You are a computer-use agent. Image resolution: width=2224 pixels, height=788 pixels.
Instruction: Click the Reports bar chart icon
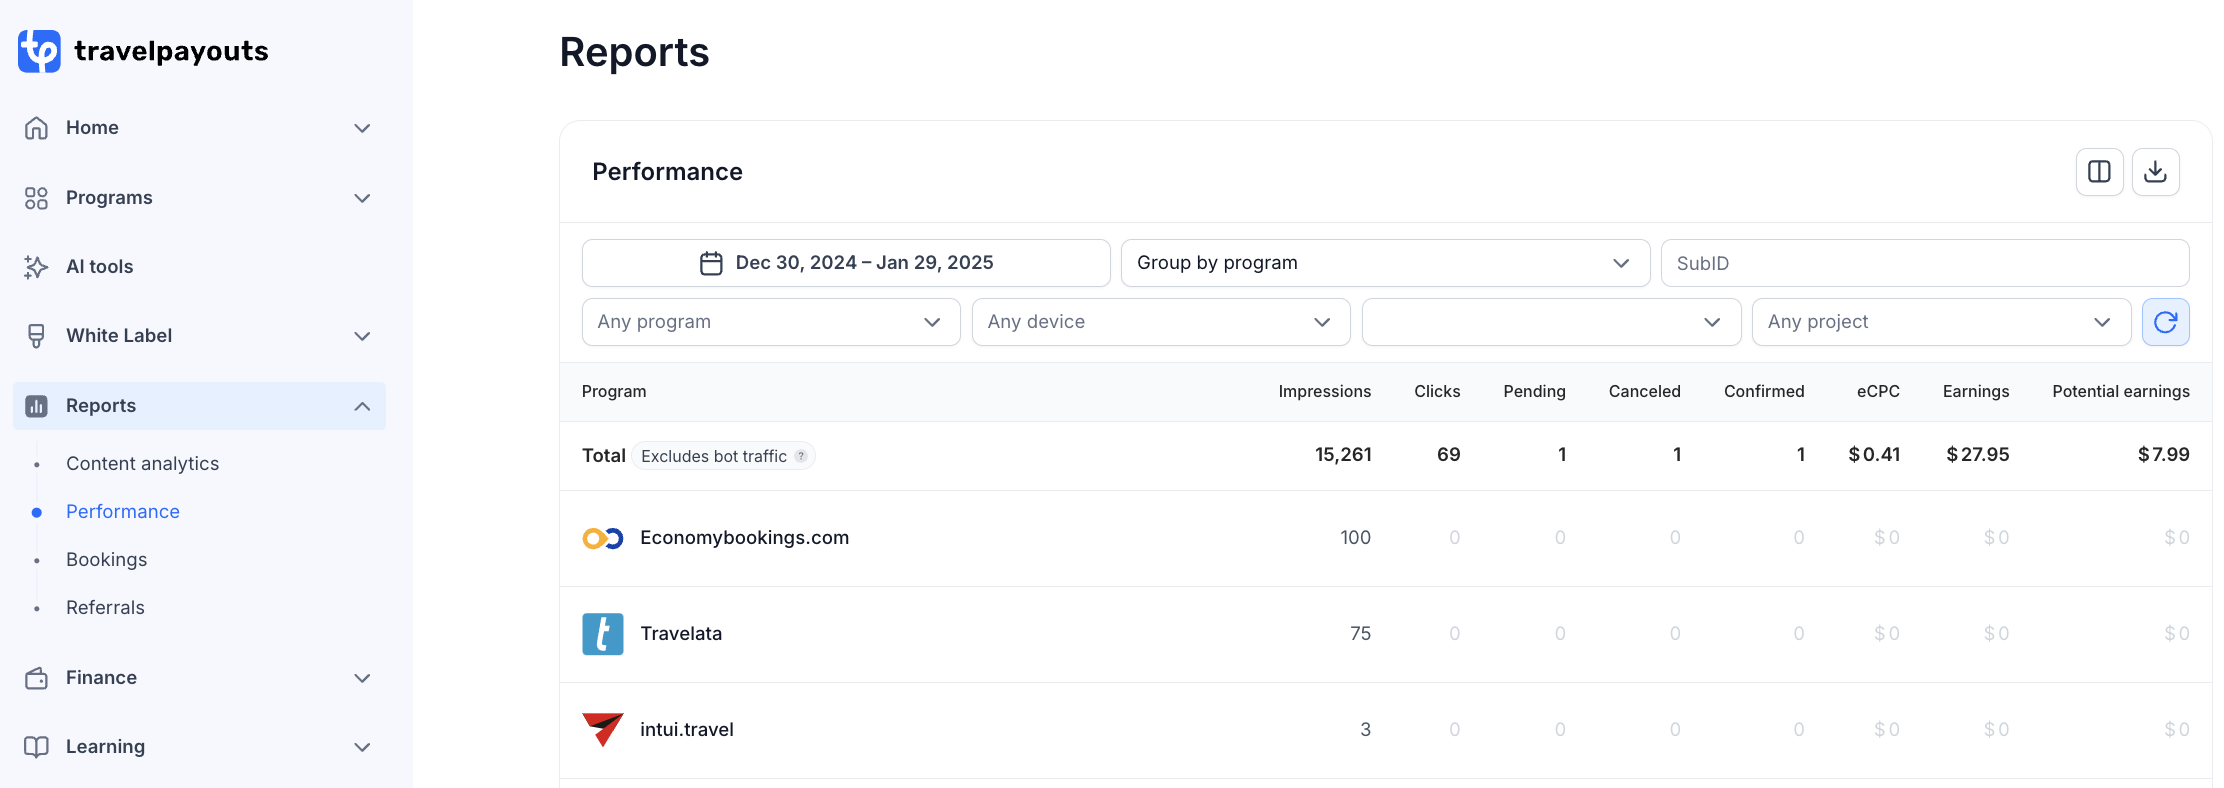pyautogui.click(x=36, y=406)
